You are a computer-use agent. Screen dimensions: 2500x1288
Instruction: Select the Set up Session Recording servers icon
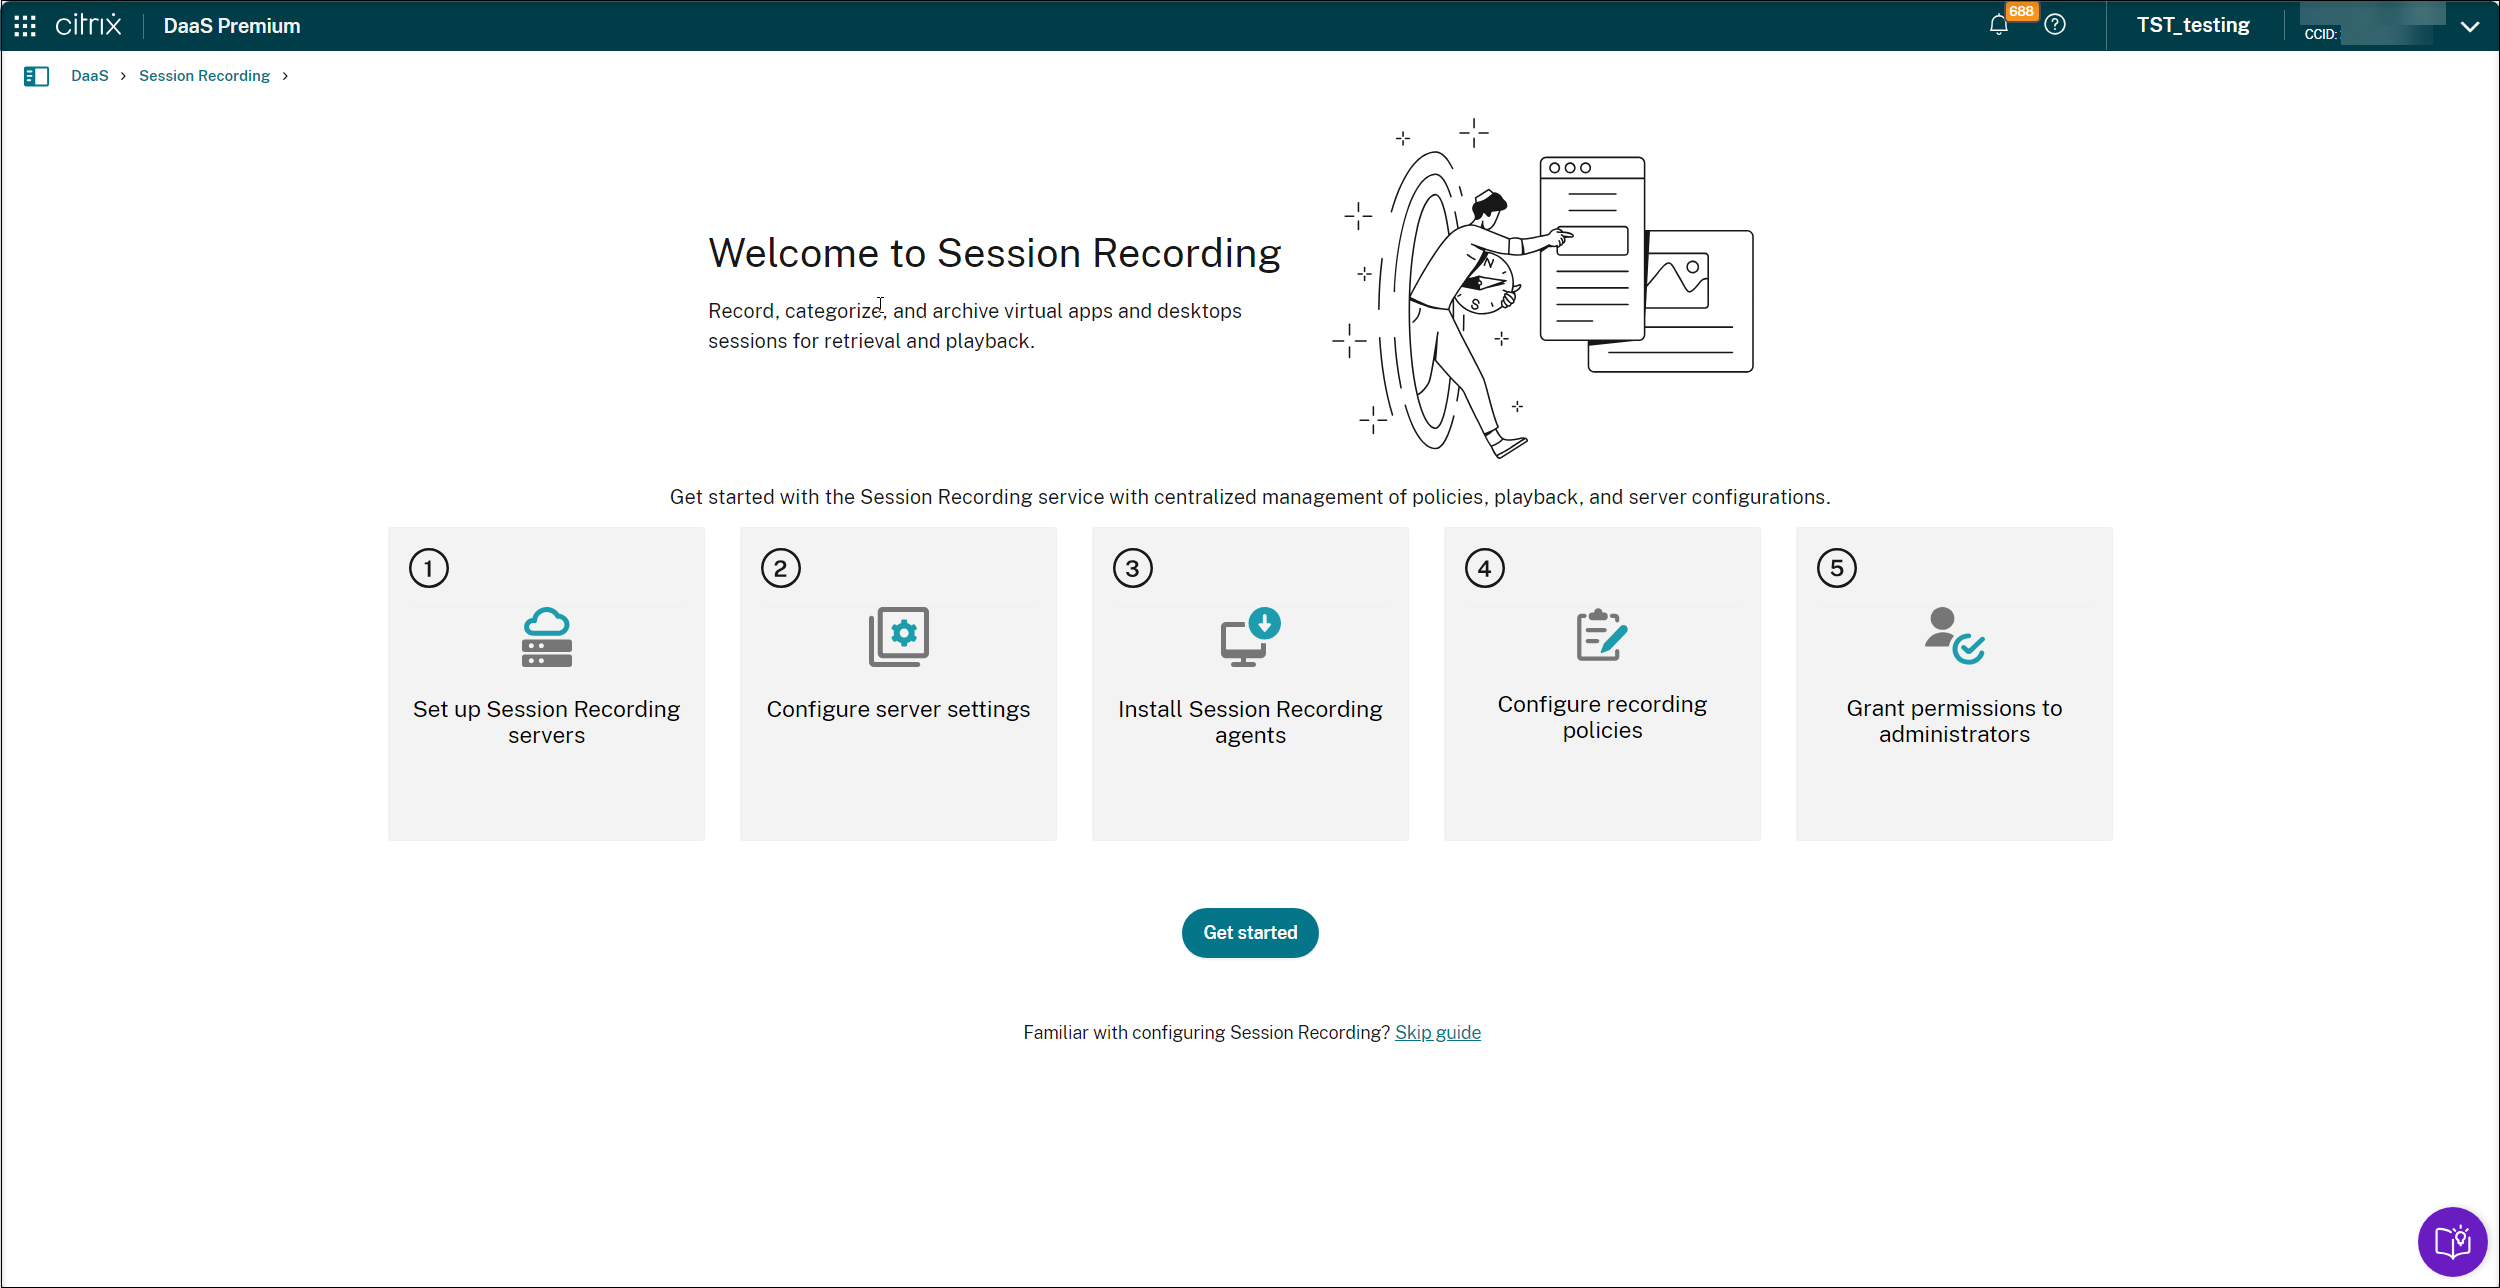(546, 637)
